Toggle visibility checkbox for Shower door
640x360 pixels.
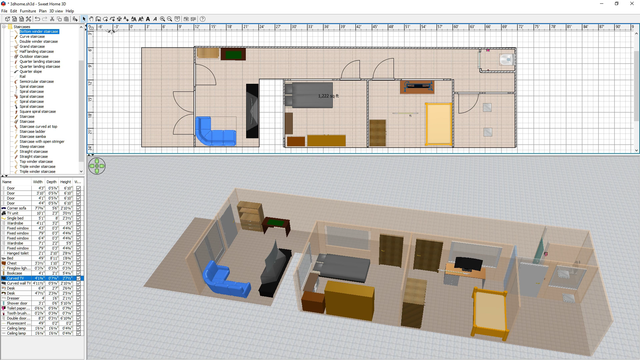click(78, 303)
